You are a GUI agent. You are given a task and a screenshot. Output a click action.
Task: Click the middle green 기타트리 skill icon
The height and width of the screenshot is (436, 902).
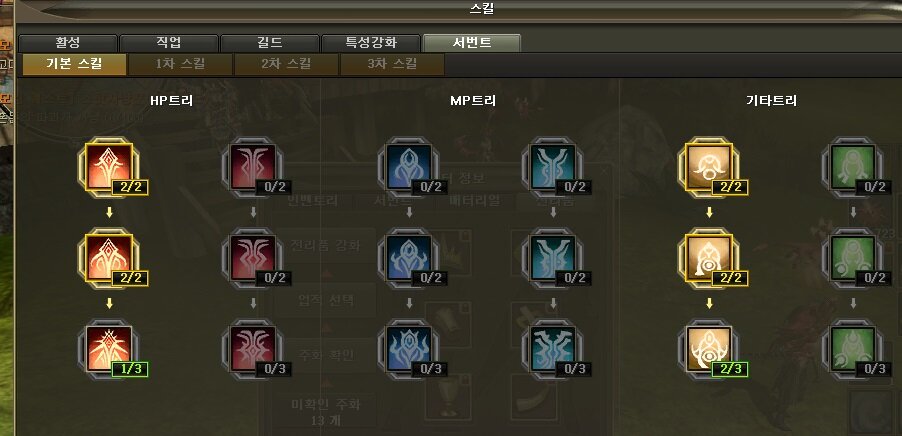click(853, 258)
